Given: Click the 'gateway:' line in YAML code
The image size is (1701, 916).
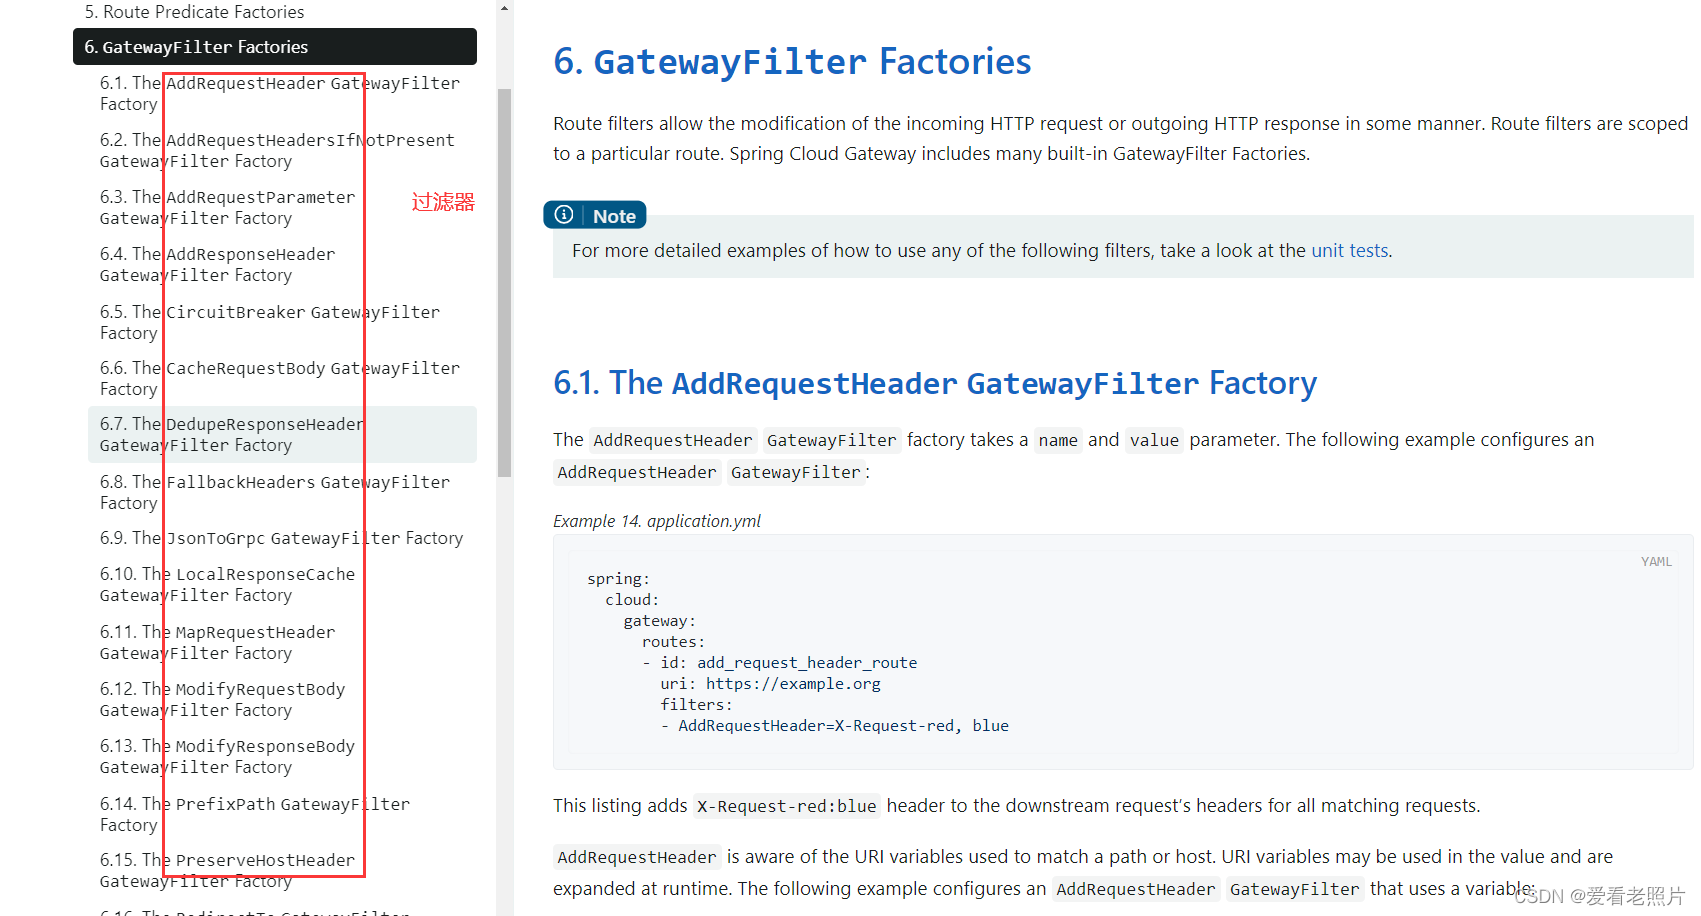Looking at the screenshot, I should pyautogui.click(x=660, y=621).
